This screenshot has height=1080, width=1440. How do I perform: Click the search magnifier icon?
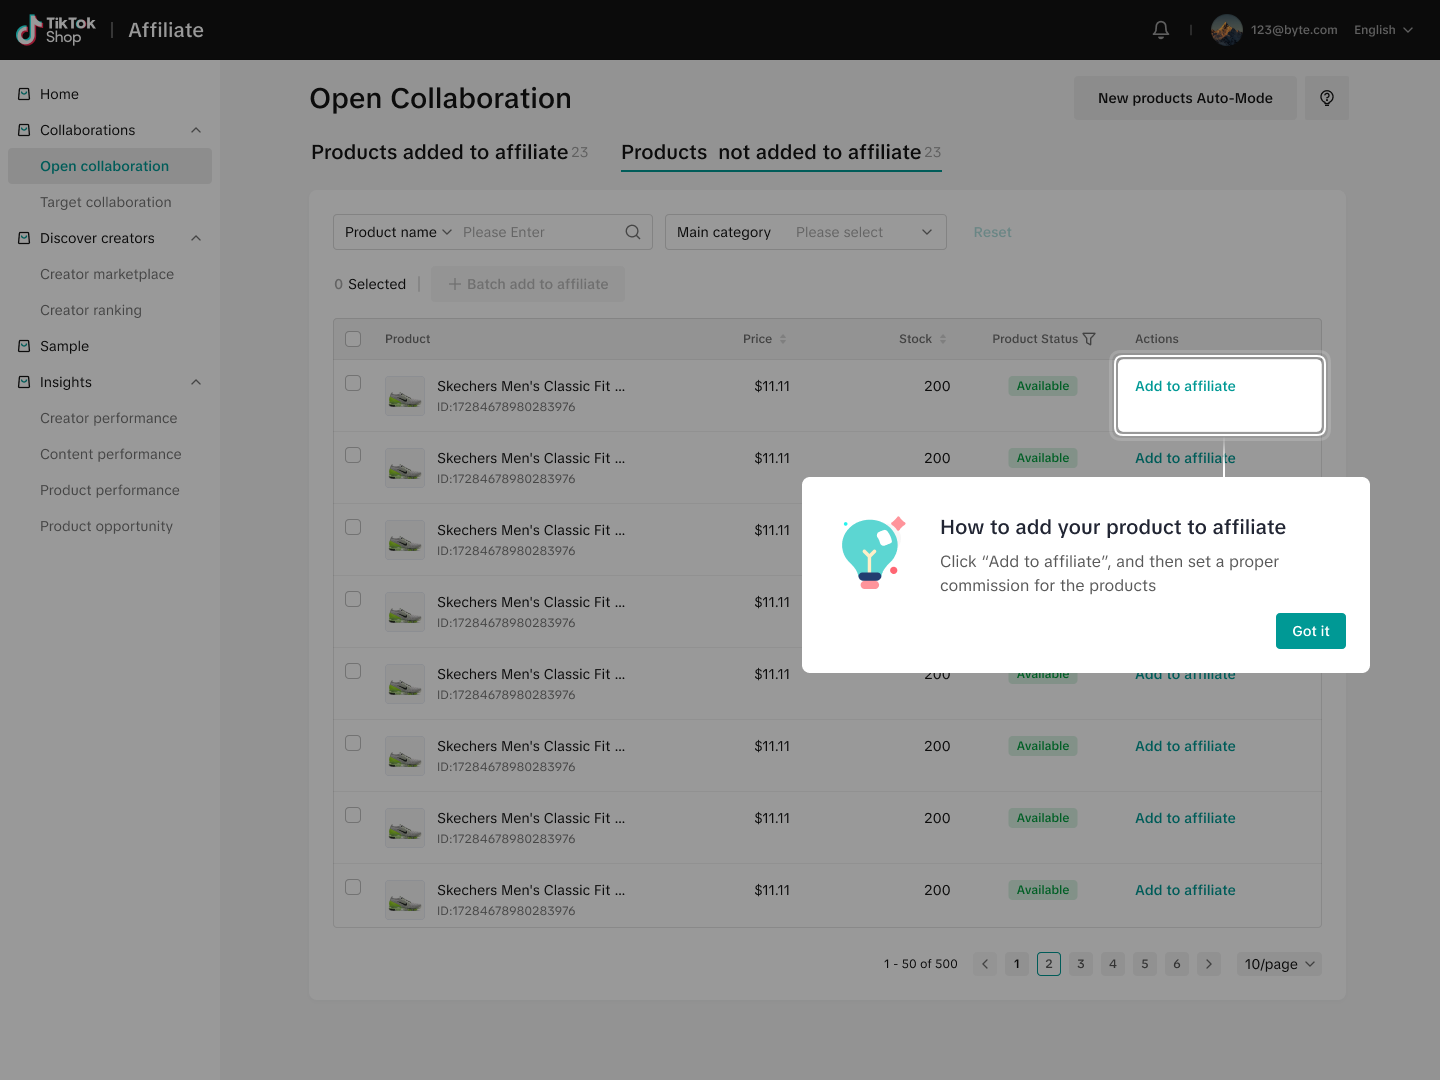coord(633,232)
